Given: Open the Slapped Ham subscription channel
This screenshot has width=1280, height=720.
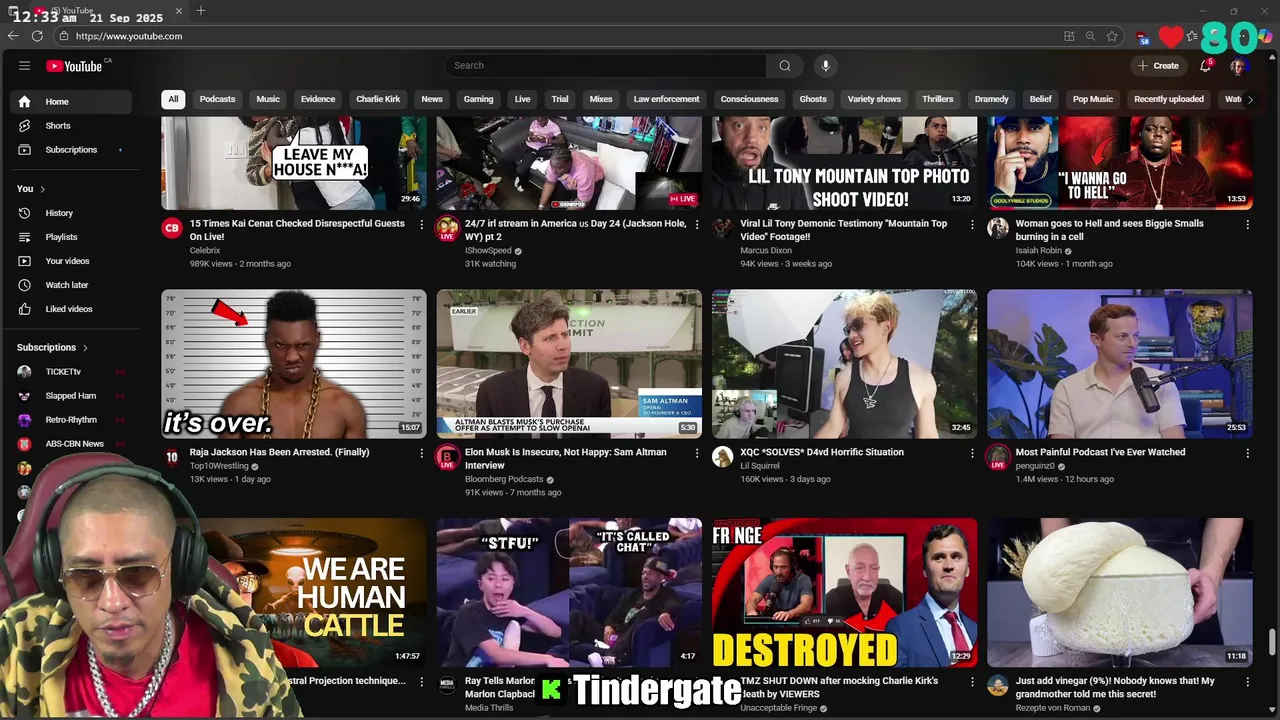Looking at the screenshot, I should 70,396.
